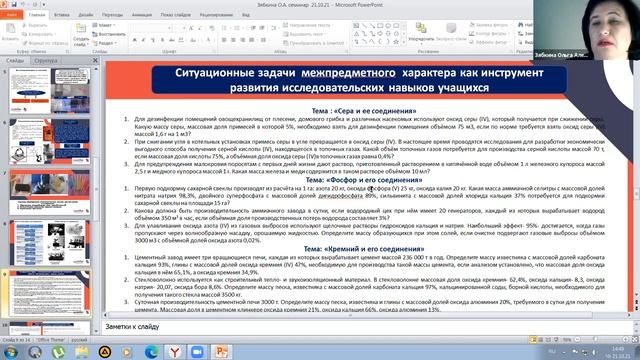Switch to normal view in status bar

point(533,340)
